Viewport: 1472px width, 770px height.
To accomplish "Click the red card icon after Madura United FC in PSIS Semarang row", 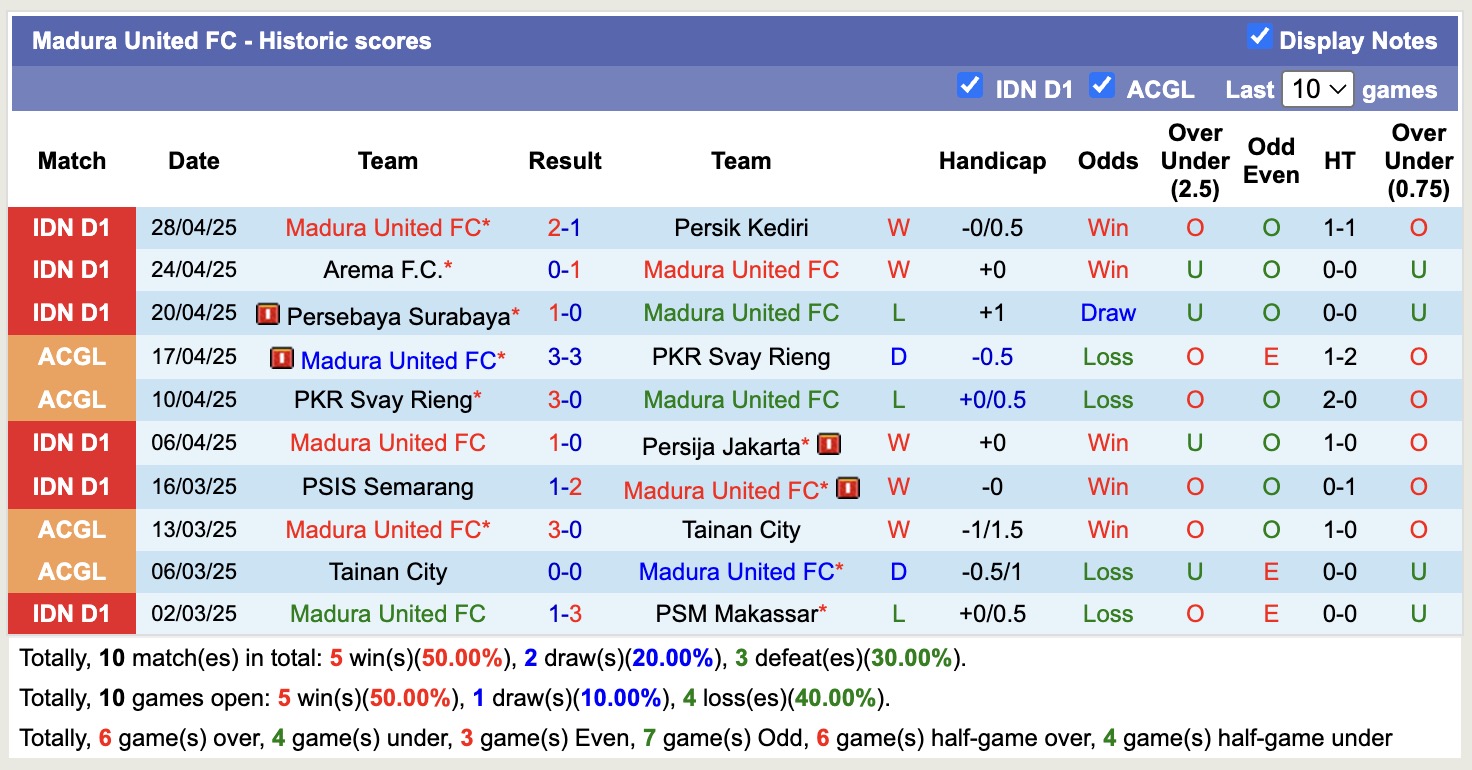I will [847, 487].
